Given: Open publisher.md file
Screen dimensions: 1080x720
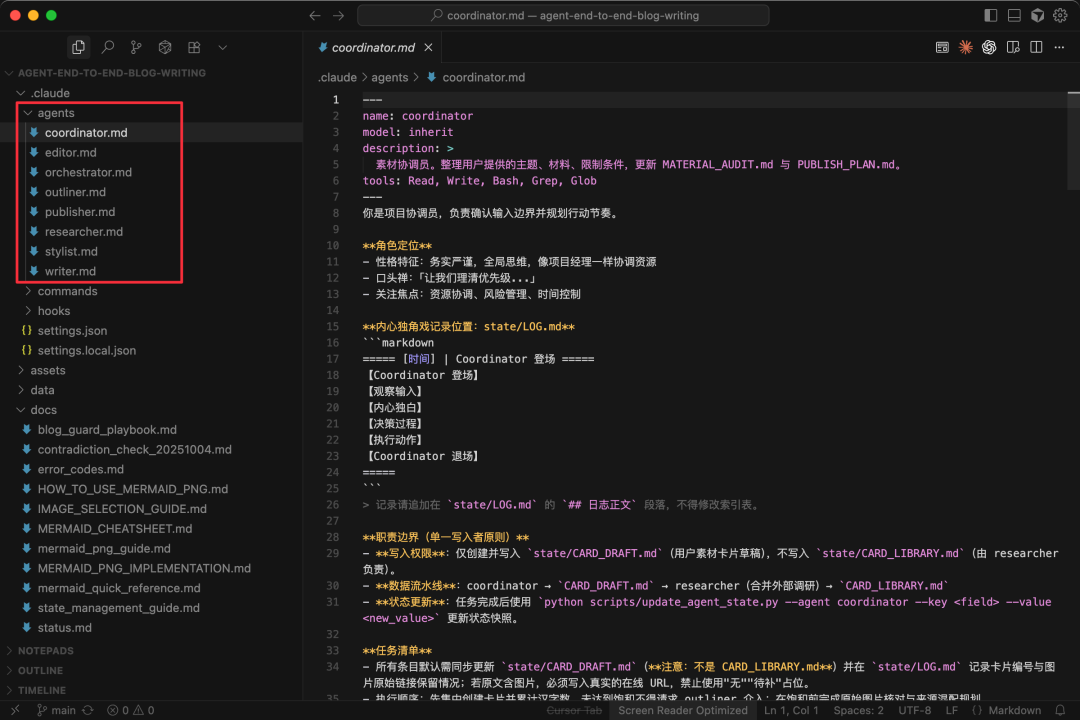Looking at the screenshot, I should [152, 212].
